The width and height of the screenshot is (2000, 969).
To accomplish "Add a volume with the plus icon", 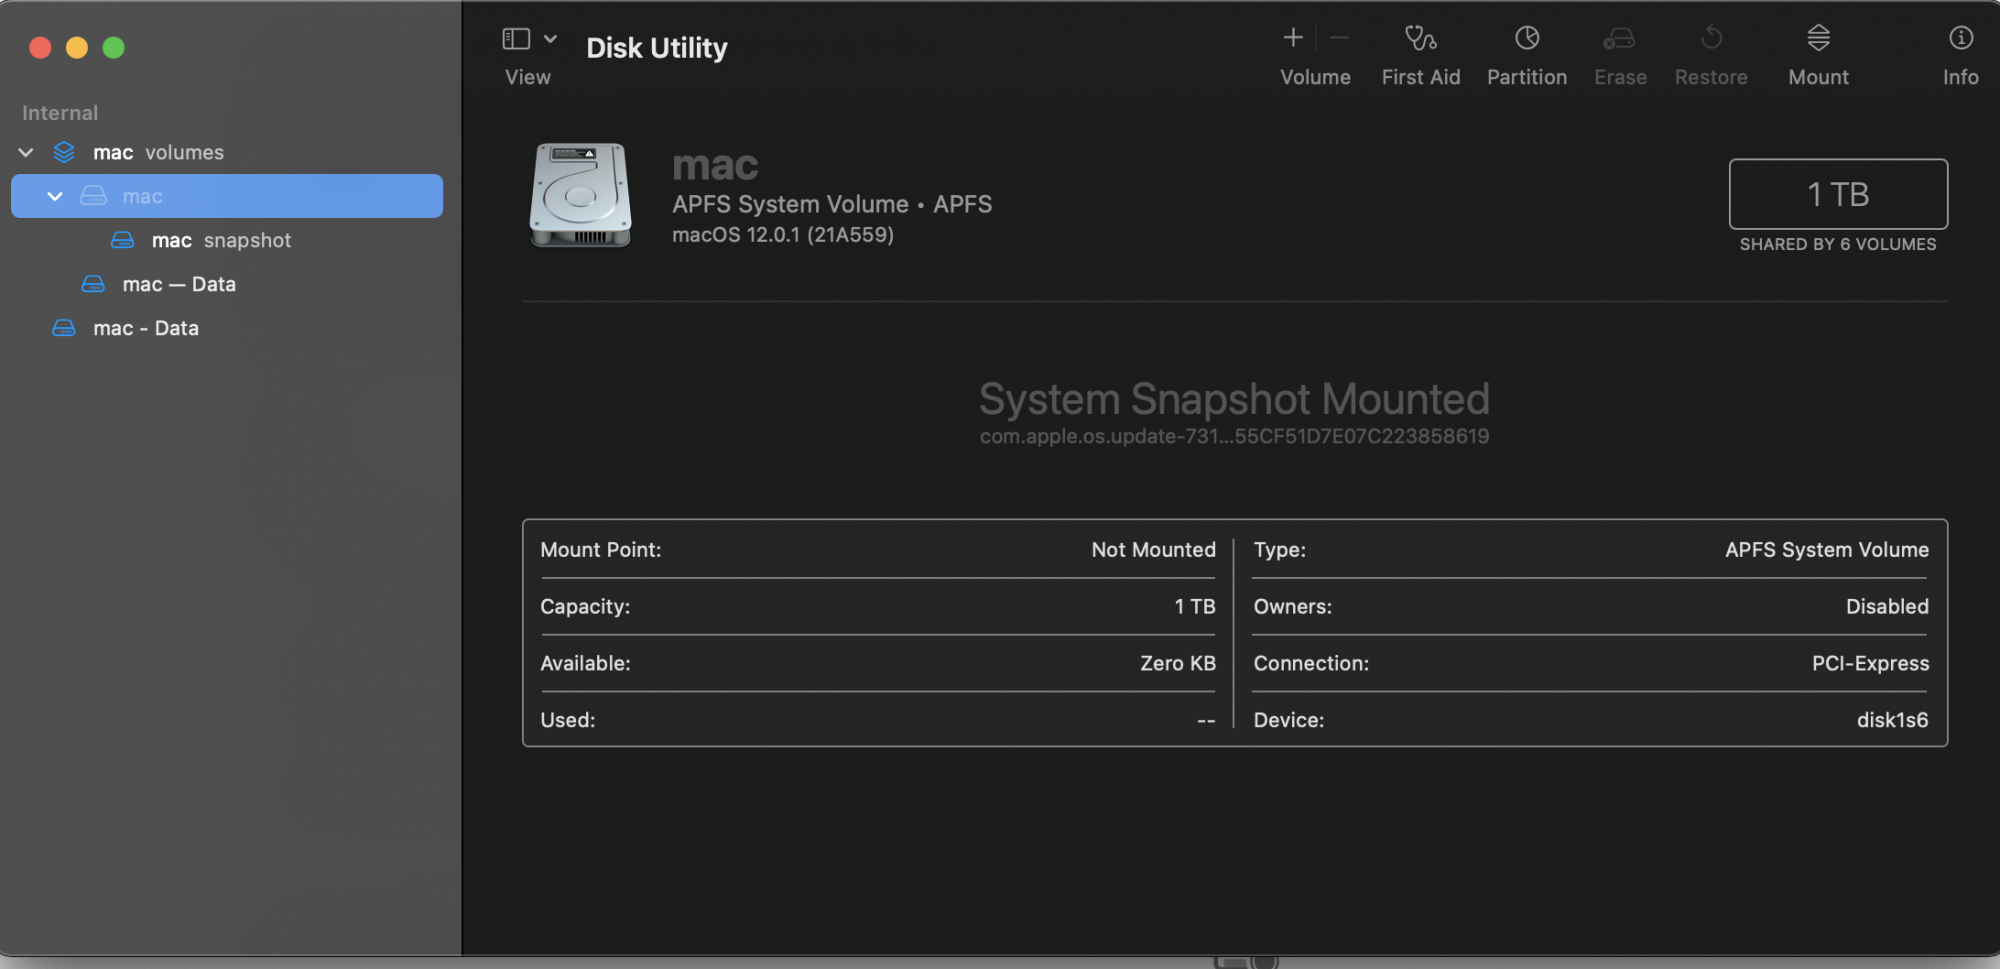I will coord(1293,38).
